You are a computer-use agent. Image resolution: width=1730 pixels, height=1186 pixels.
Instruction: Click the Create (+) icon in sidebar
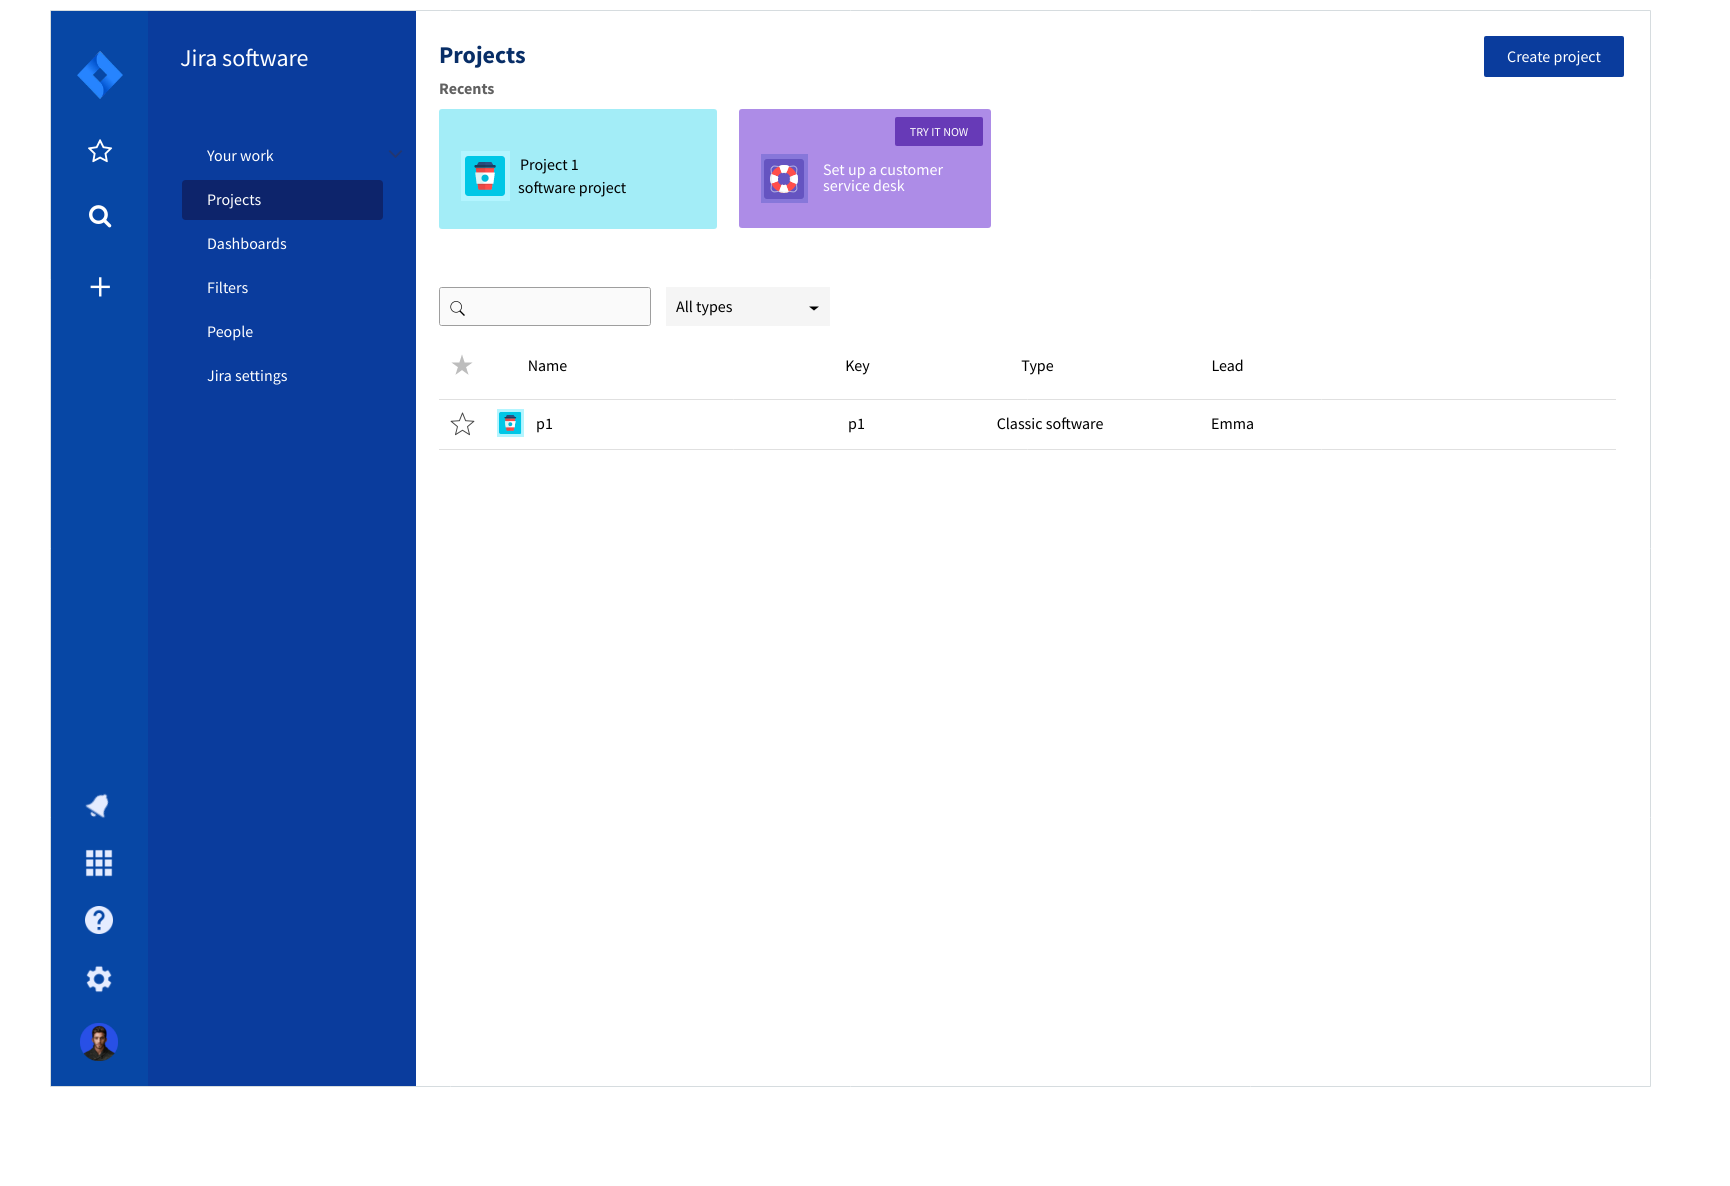click(x=99, y=286)
